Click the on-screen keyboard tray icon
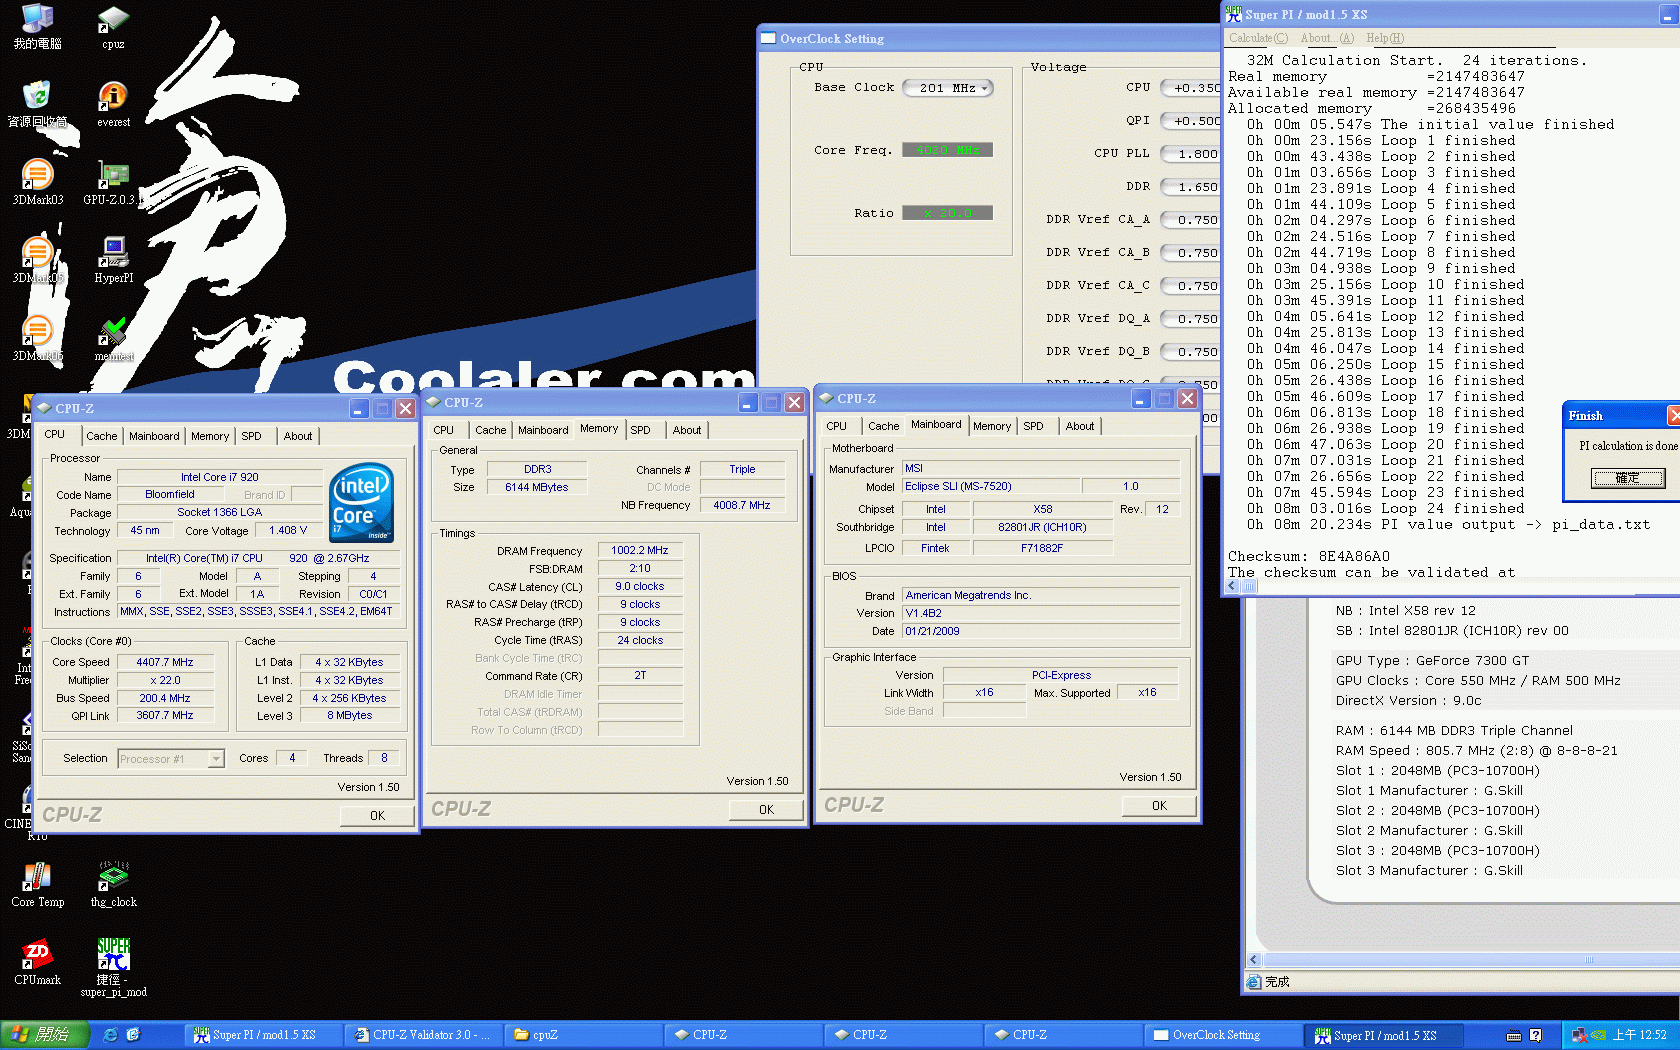Viewport: 1680px width, 1050px height. [x=1514, y=1035]
